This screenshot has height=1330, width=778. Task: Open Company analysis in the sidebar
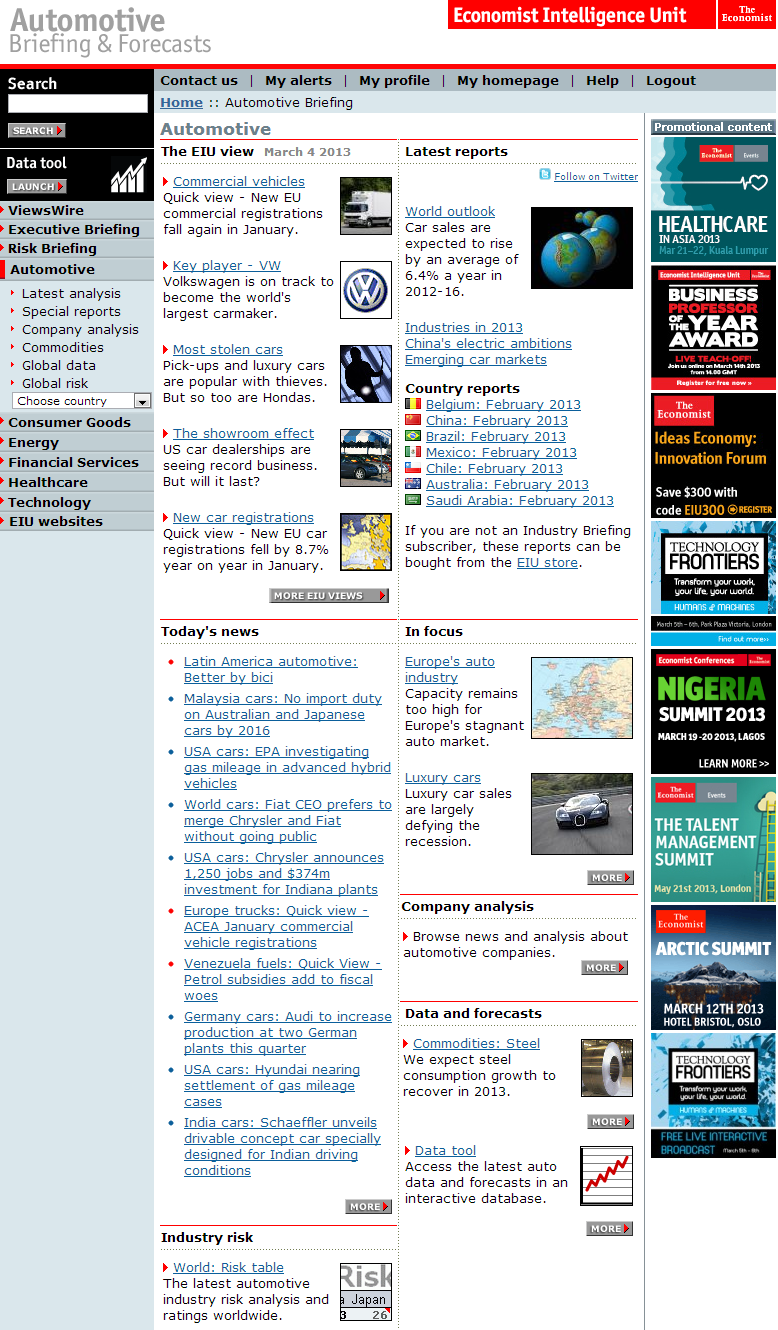pos(80,329)
